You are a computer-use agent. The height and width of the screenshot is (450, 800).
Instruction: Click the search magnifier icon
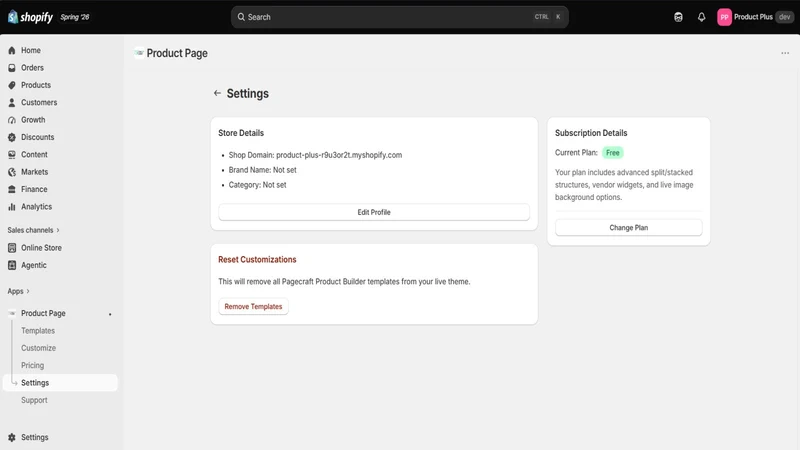[x=241, y=17]
